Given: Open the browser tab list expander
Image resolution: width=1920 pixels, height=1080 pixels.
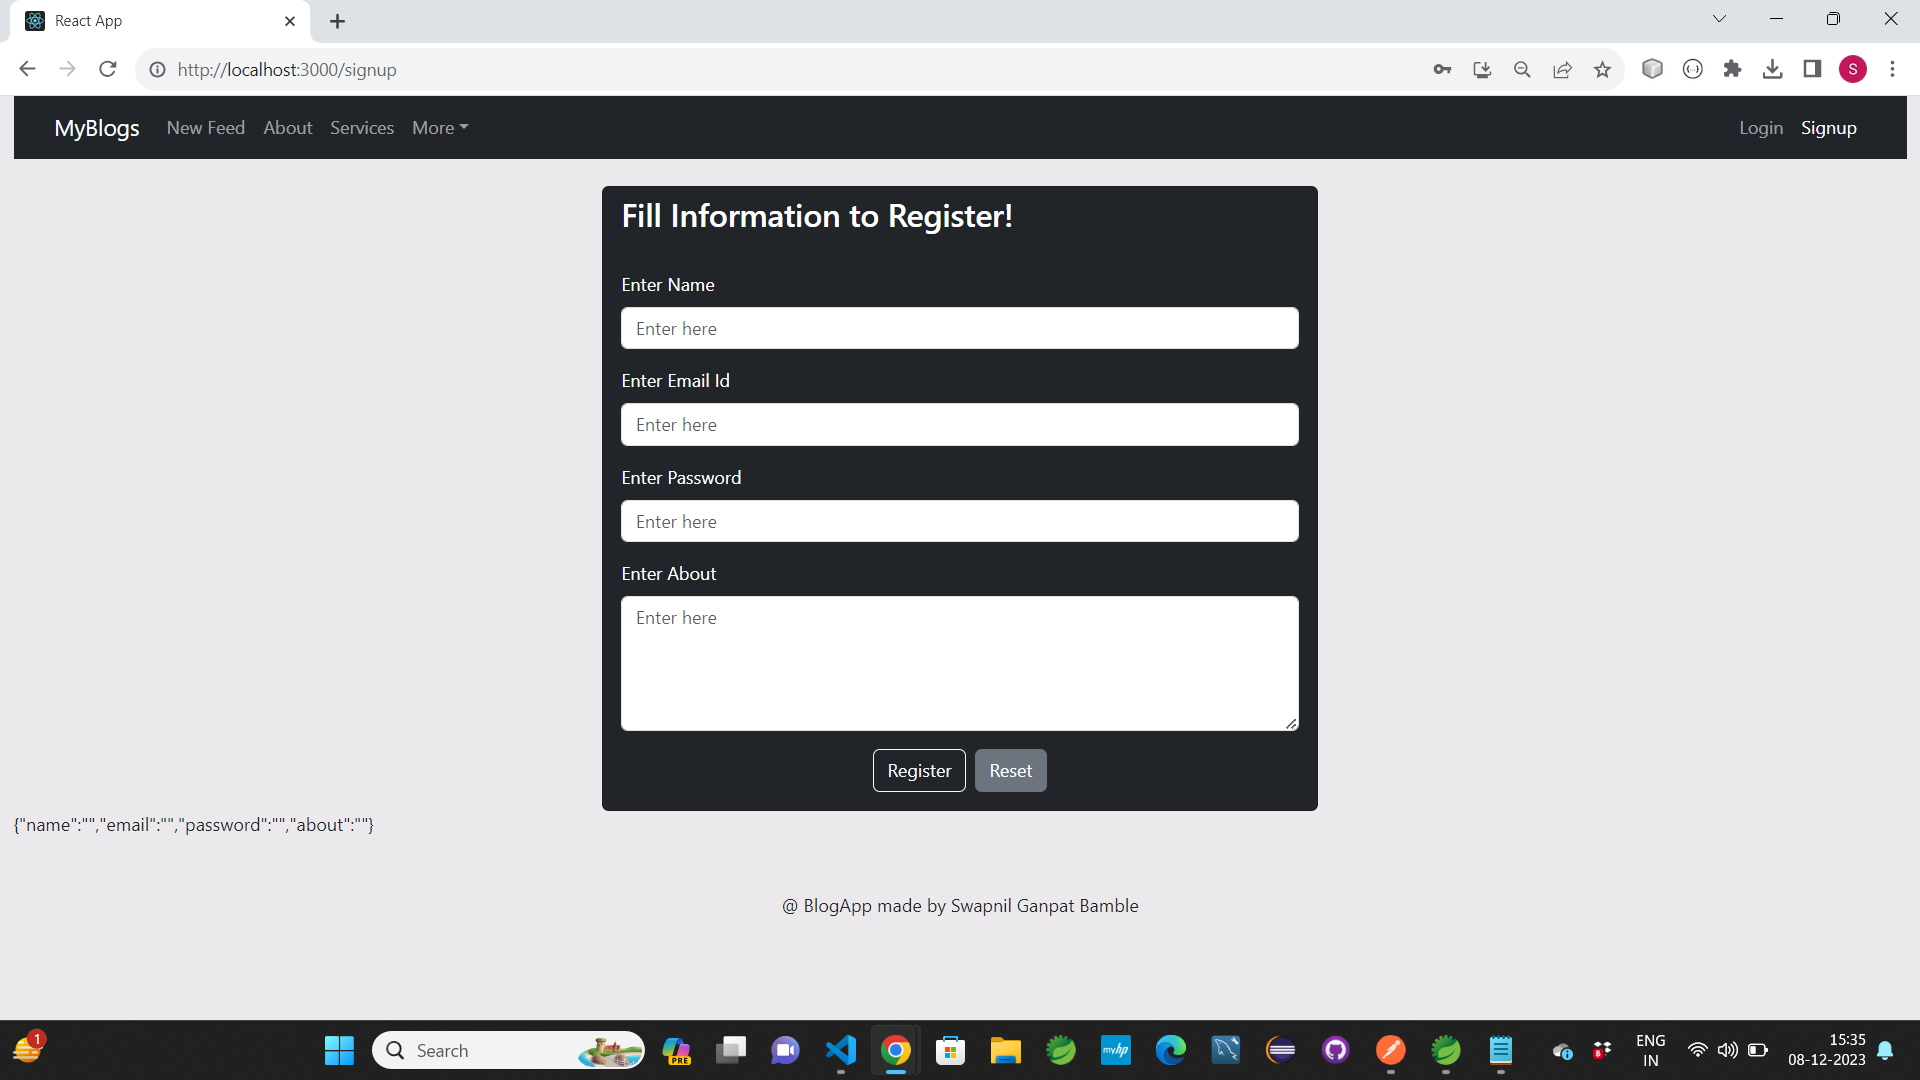Looking at the screenshot, I should click(1718, 20).
